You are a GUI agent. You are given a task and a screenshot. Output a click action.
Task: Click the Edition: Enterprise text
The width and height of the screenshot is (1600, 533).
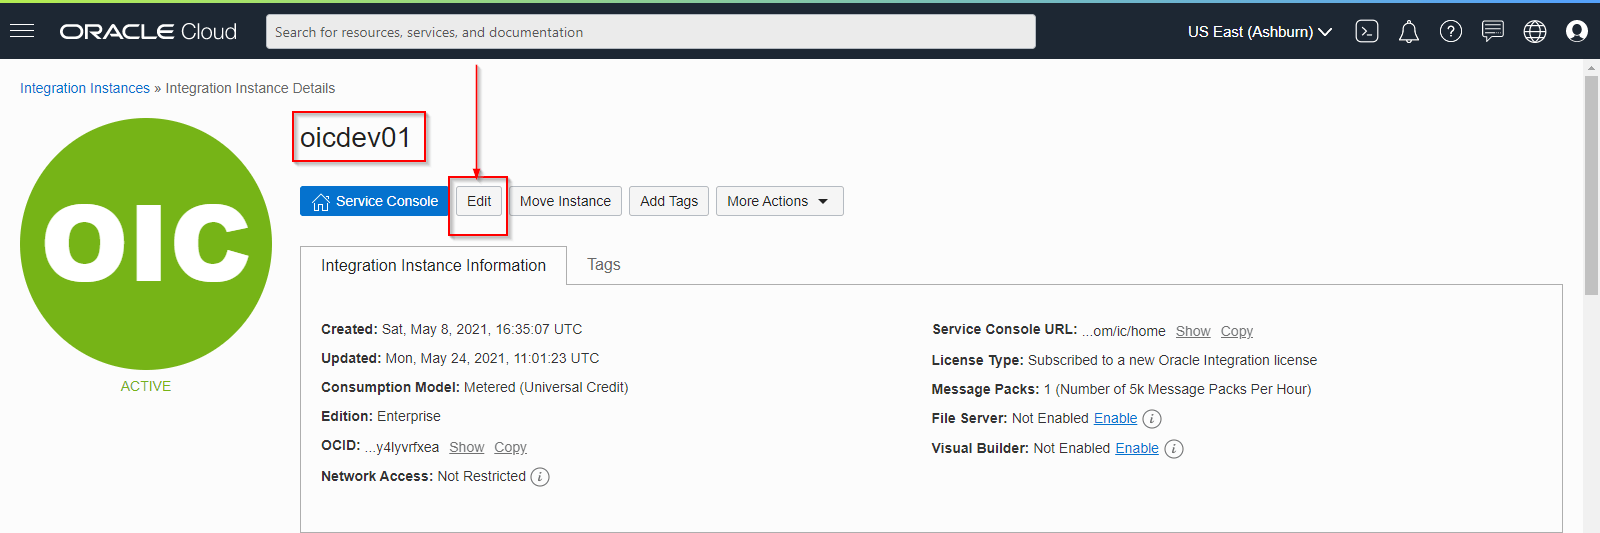coord(381,416)
